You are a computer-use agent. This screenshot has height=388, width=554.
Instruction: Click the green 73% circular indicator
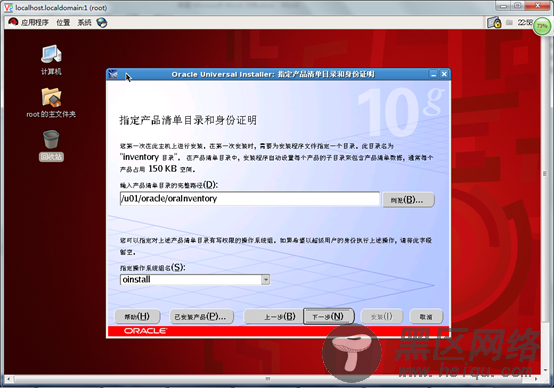(x=542, y=26)
